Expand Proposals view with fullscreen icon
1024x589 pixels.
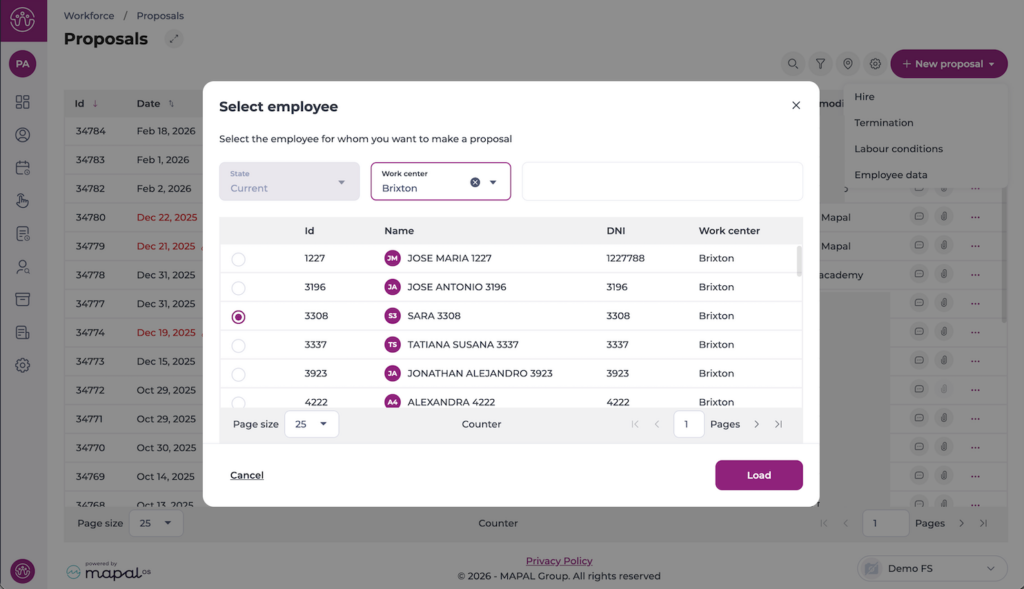coord(174,39)
